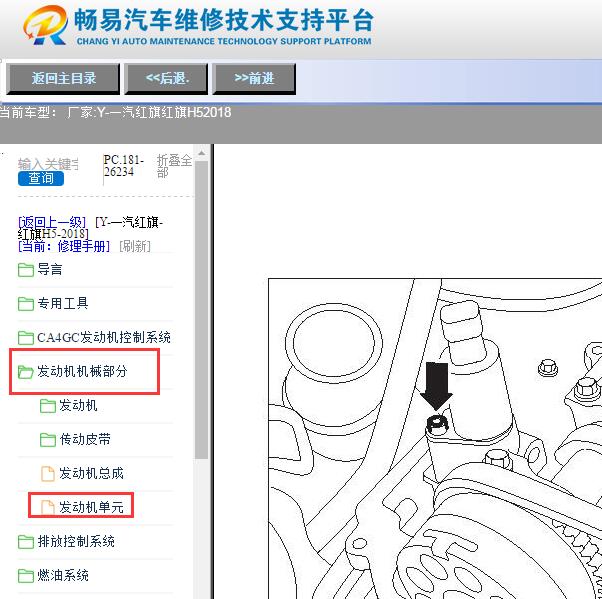Click the 当前：修理手册 link
602x599 pixels.
click(x=64, y=246)
